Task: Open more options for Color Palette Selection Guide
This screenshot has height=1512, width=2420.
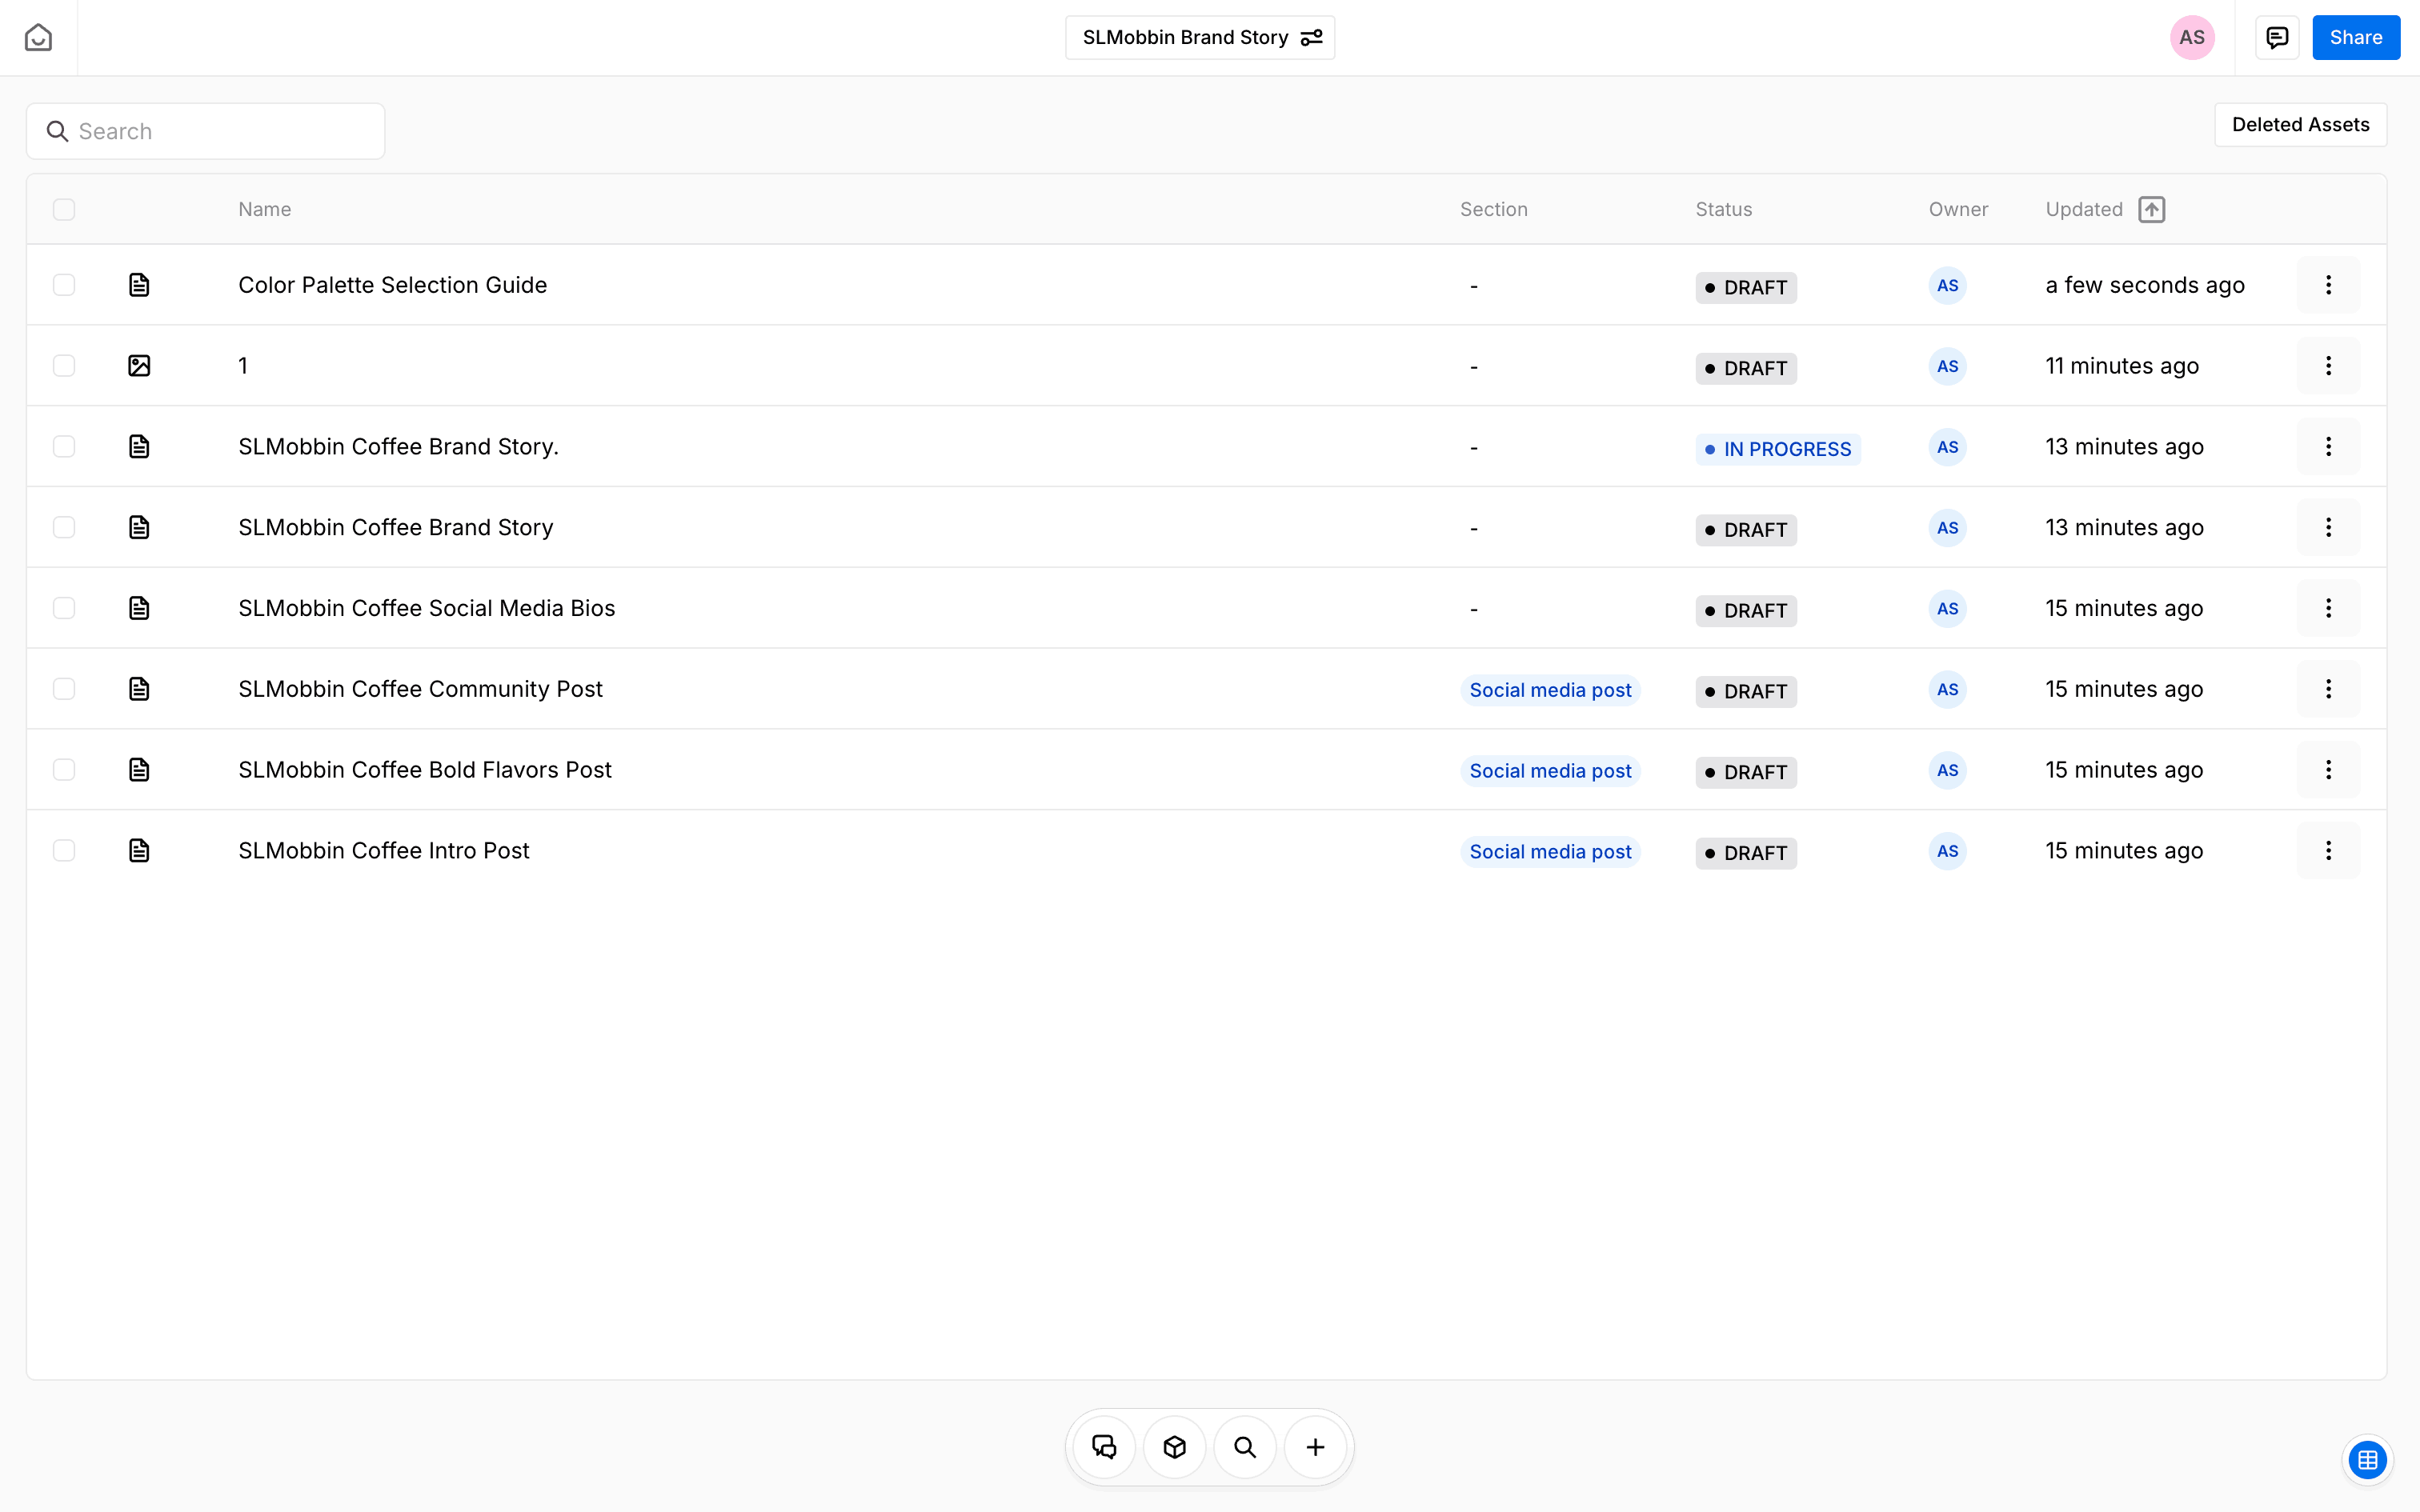Action: [2328, 285]
